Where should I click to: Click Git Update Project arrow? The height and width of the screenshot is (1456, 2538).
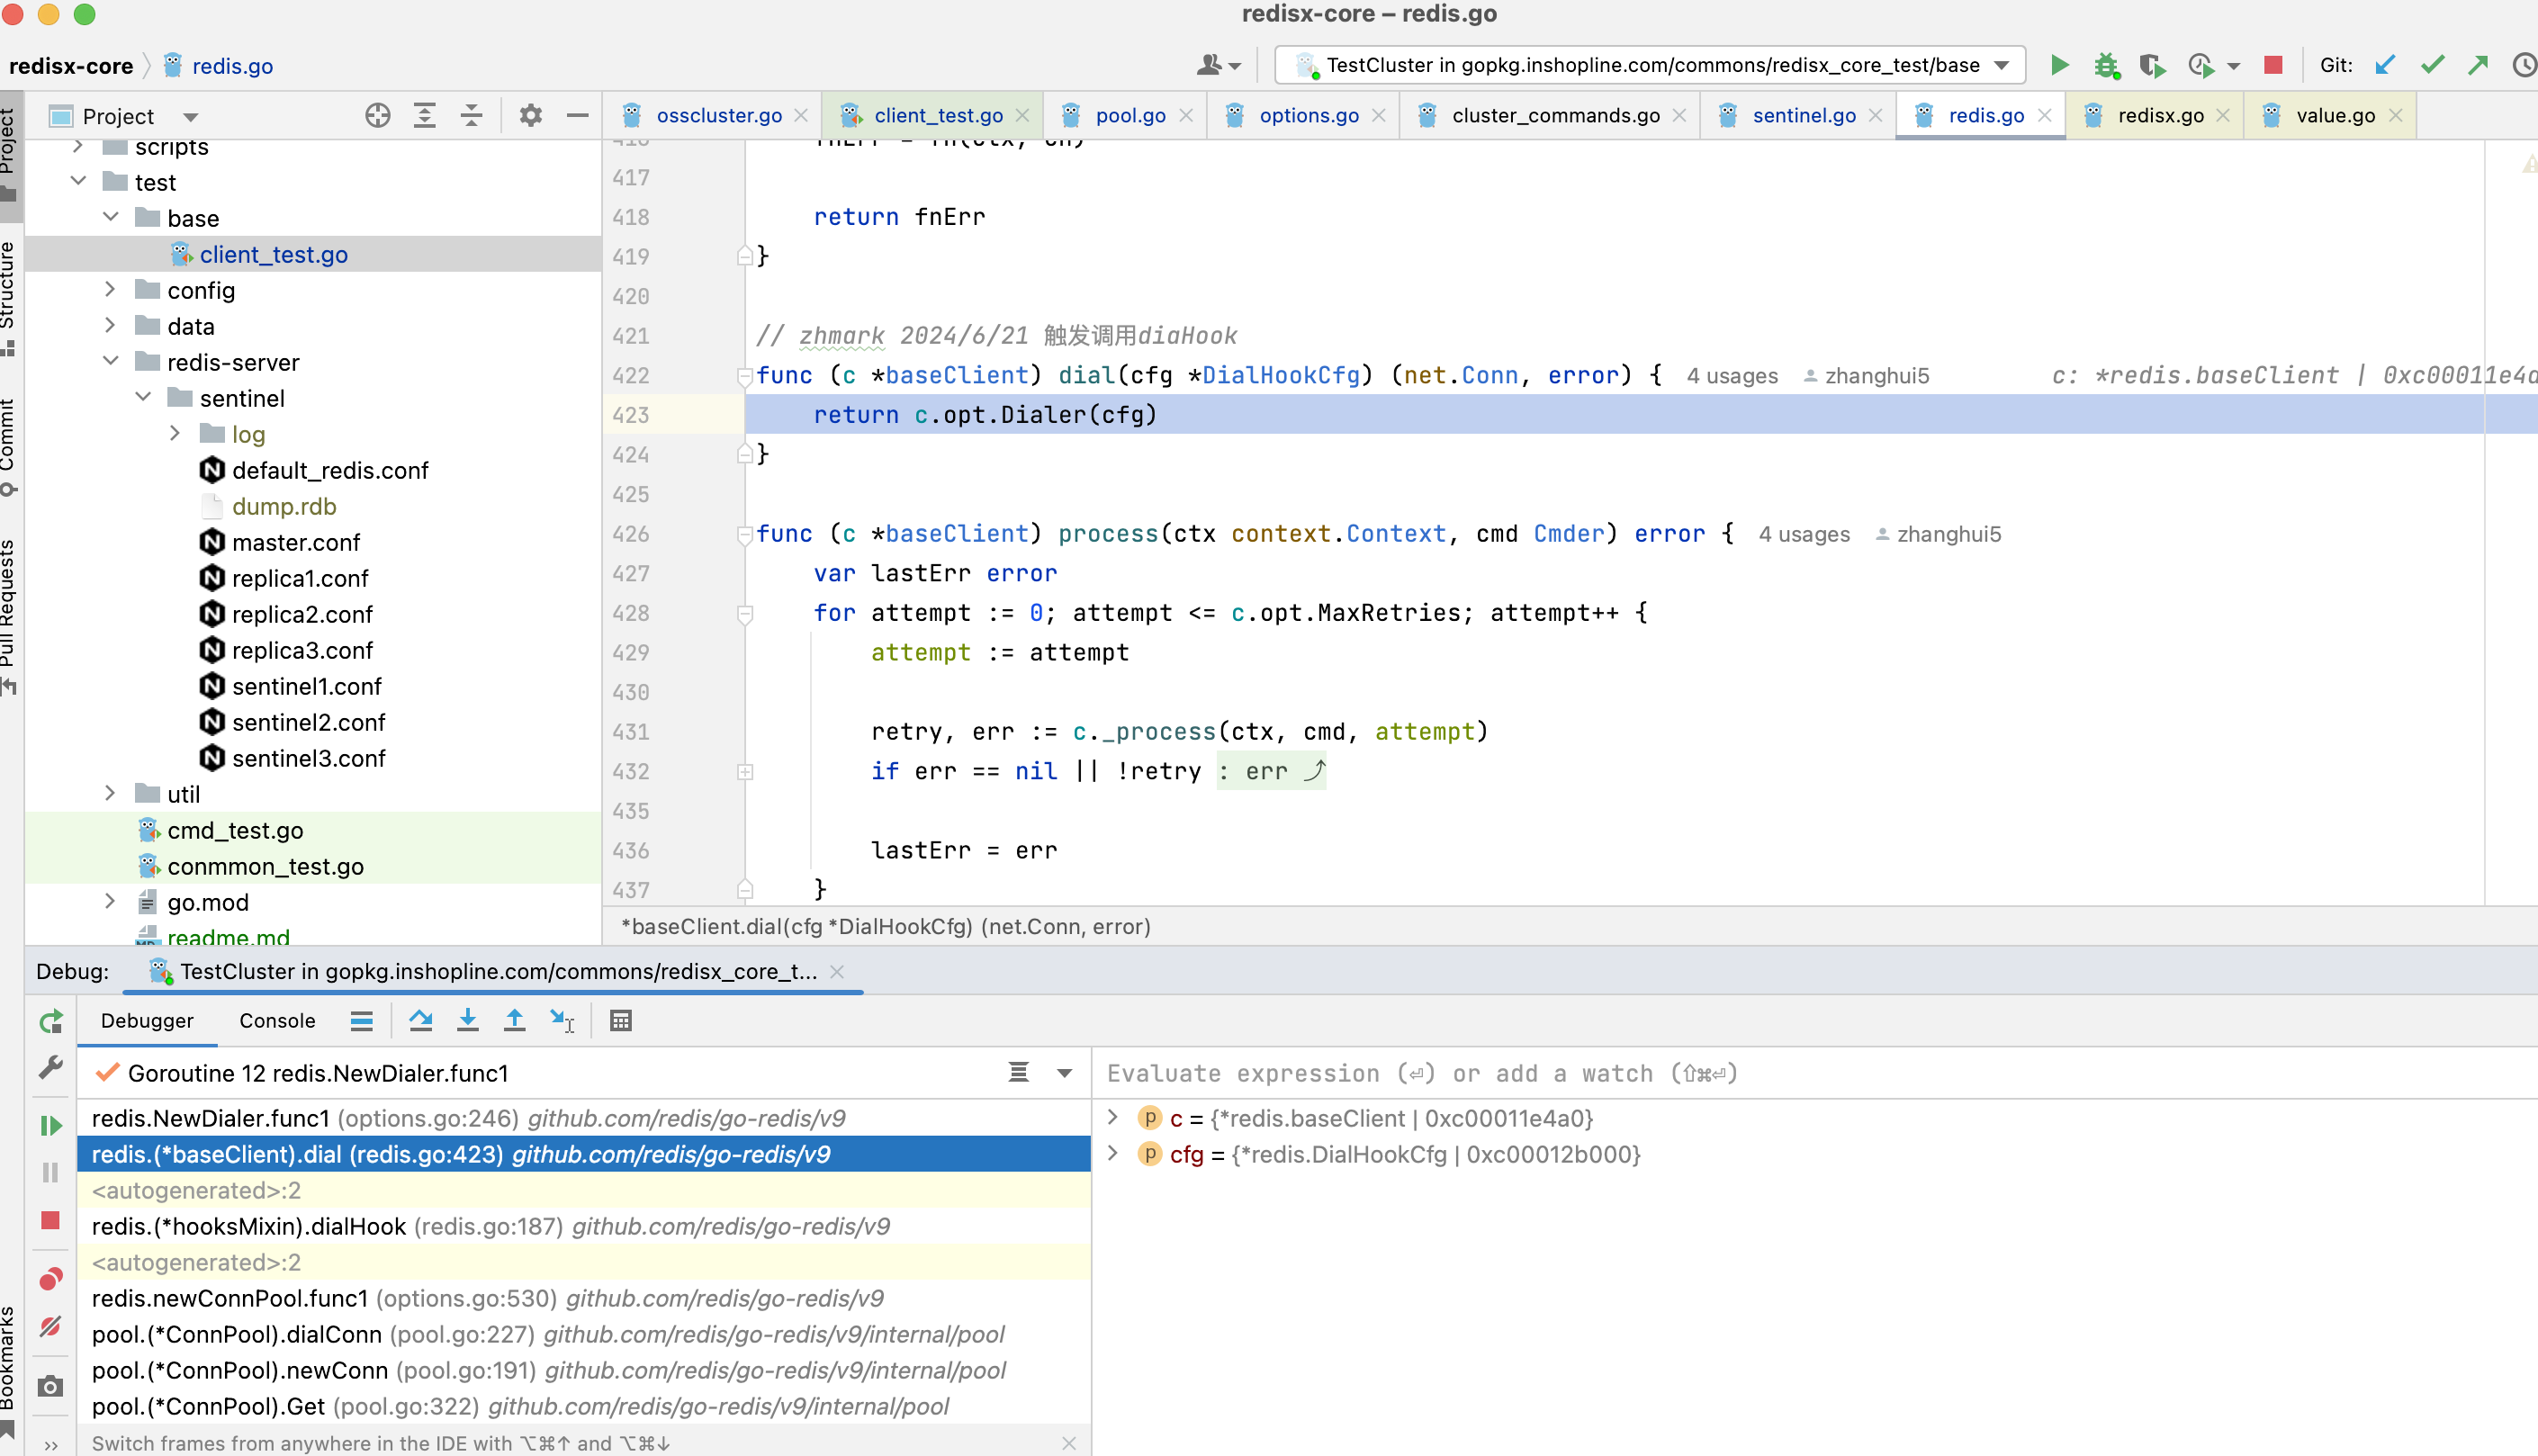[x=2385, y=66]
